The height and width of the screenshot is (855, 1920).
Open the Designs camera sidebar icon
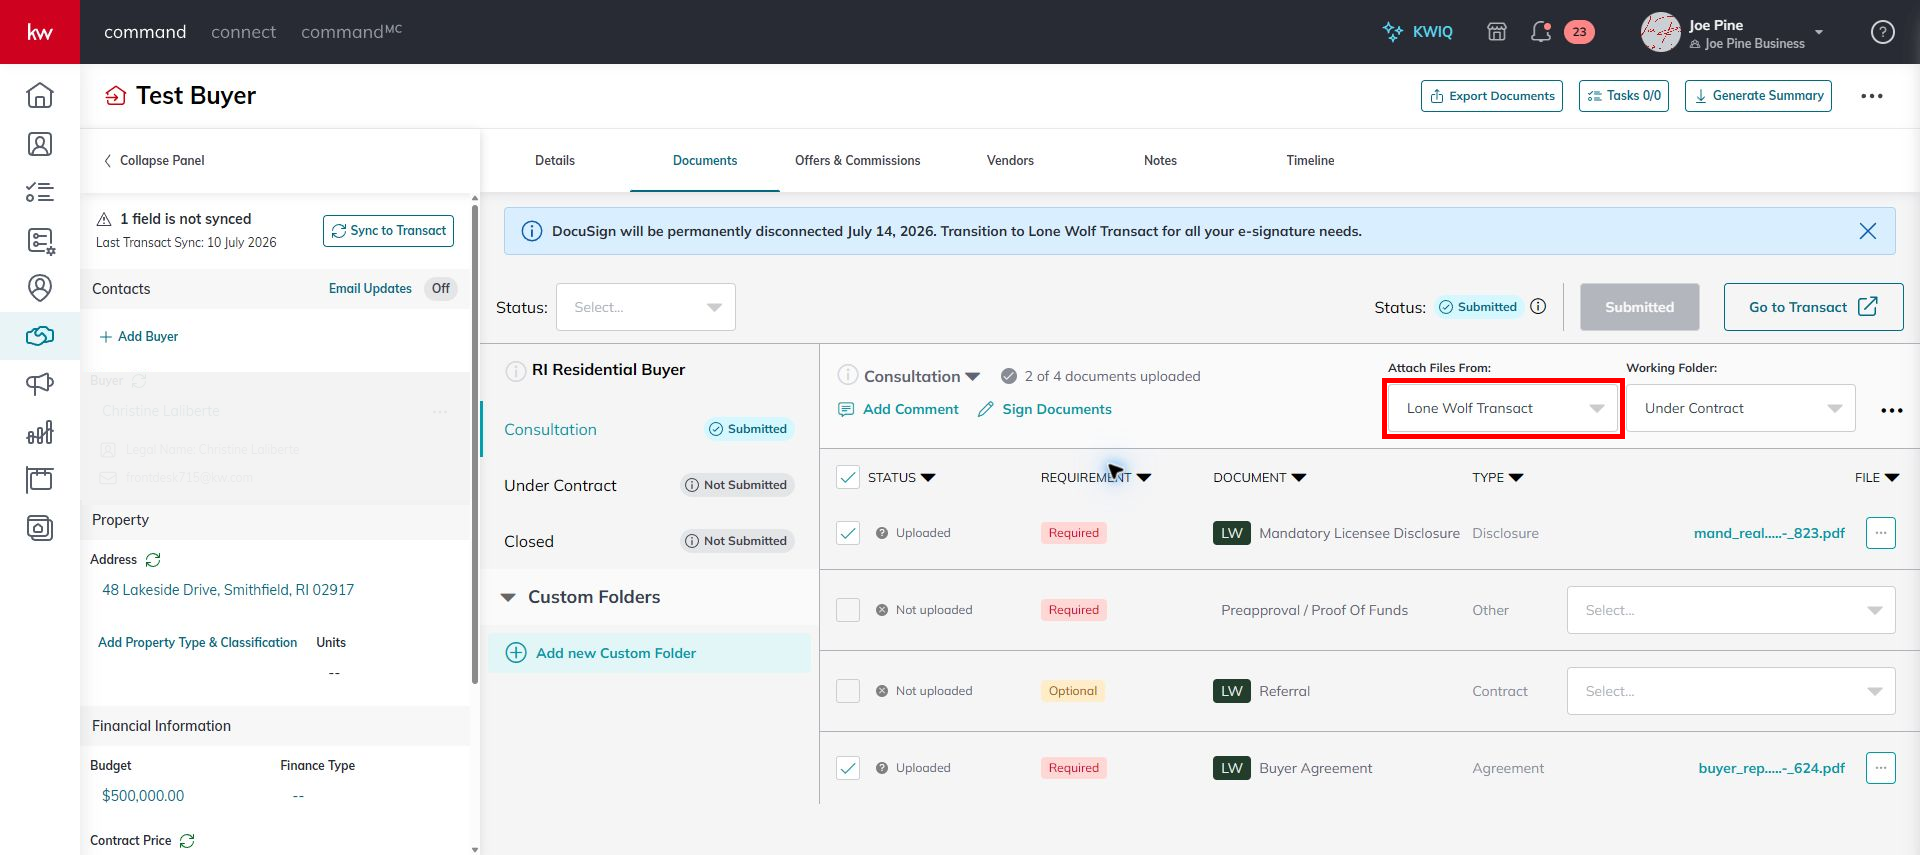coord(40,528)
